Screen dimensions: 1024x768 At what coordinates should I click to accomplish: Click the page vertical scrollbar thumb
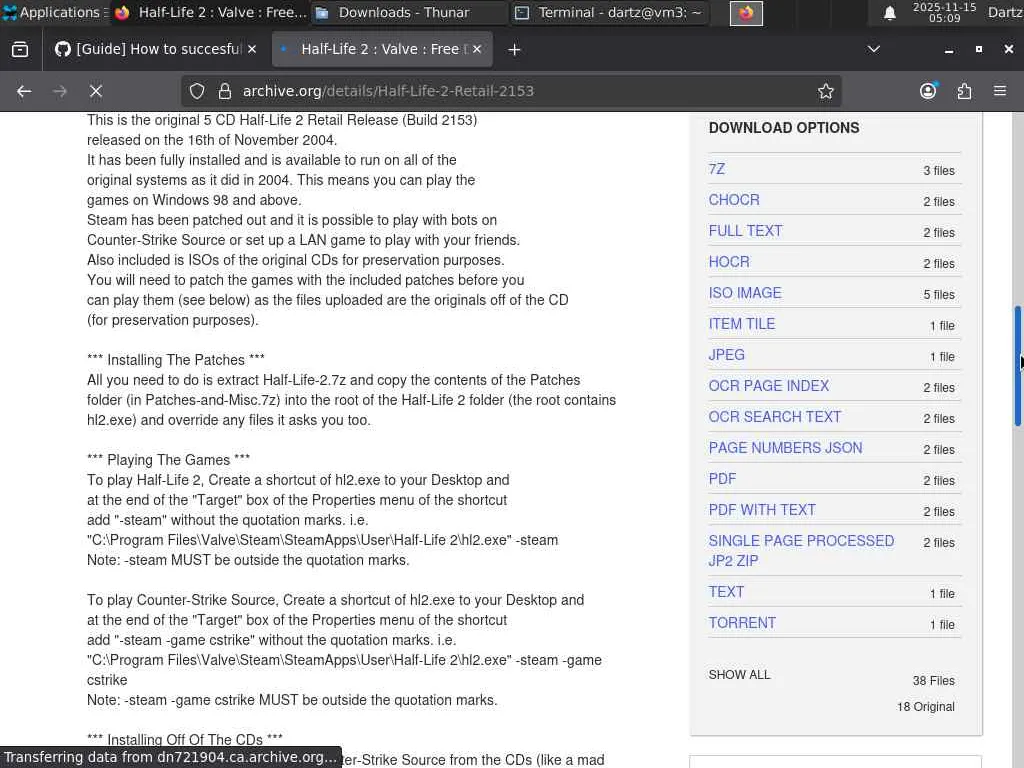coord(1017,366)
